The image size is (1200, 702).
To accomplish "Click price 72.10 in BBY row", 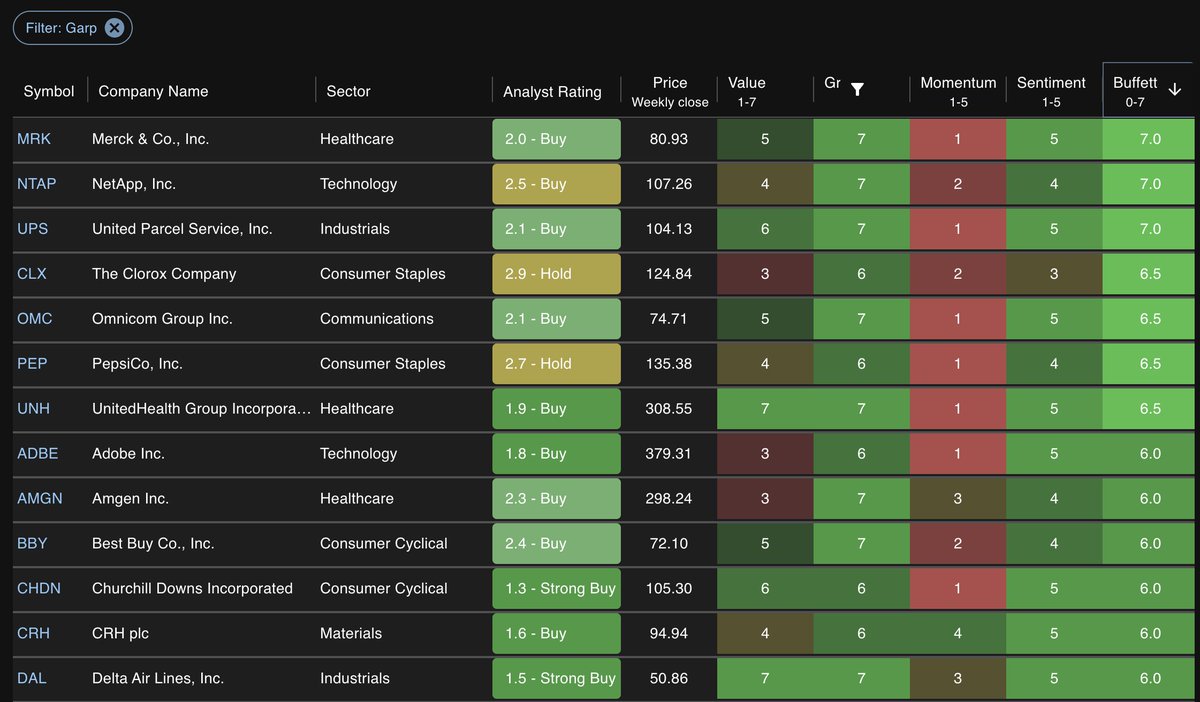I will coord(669,544).
